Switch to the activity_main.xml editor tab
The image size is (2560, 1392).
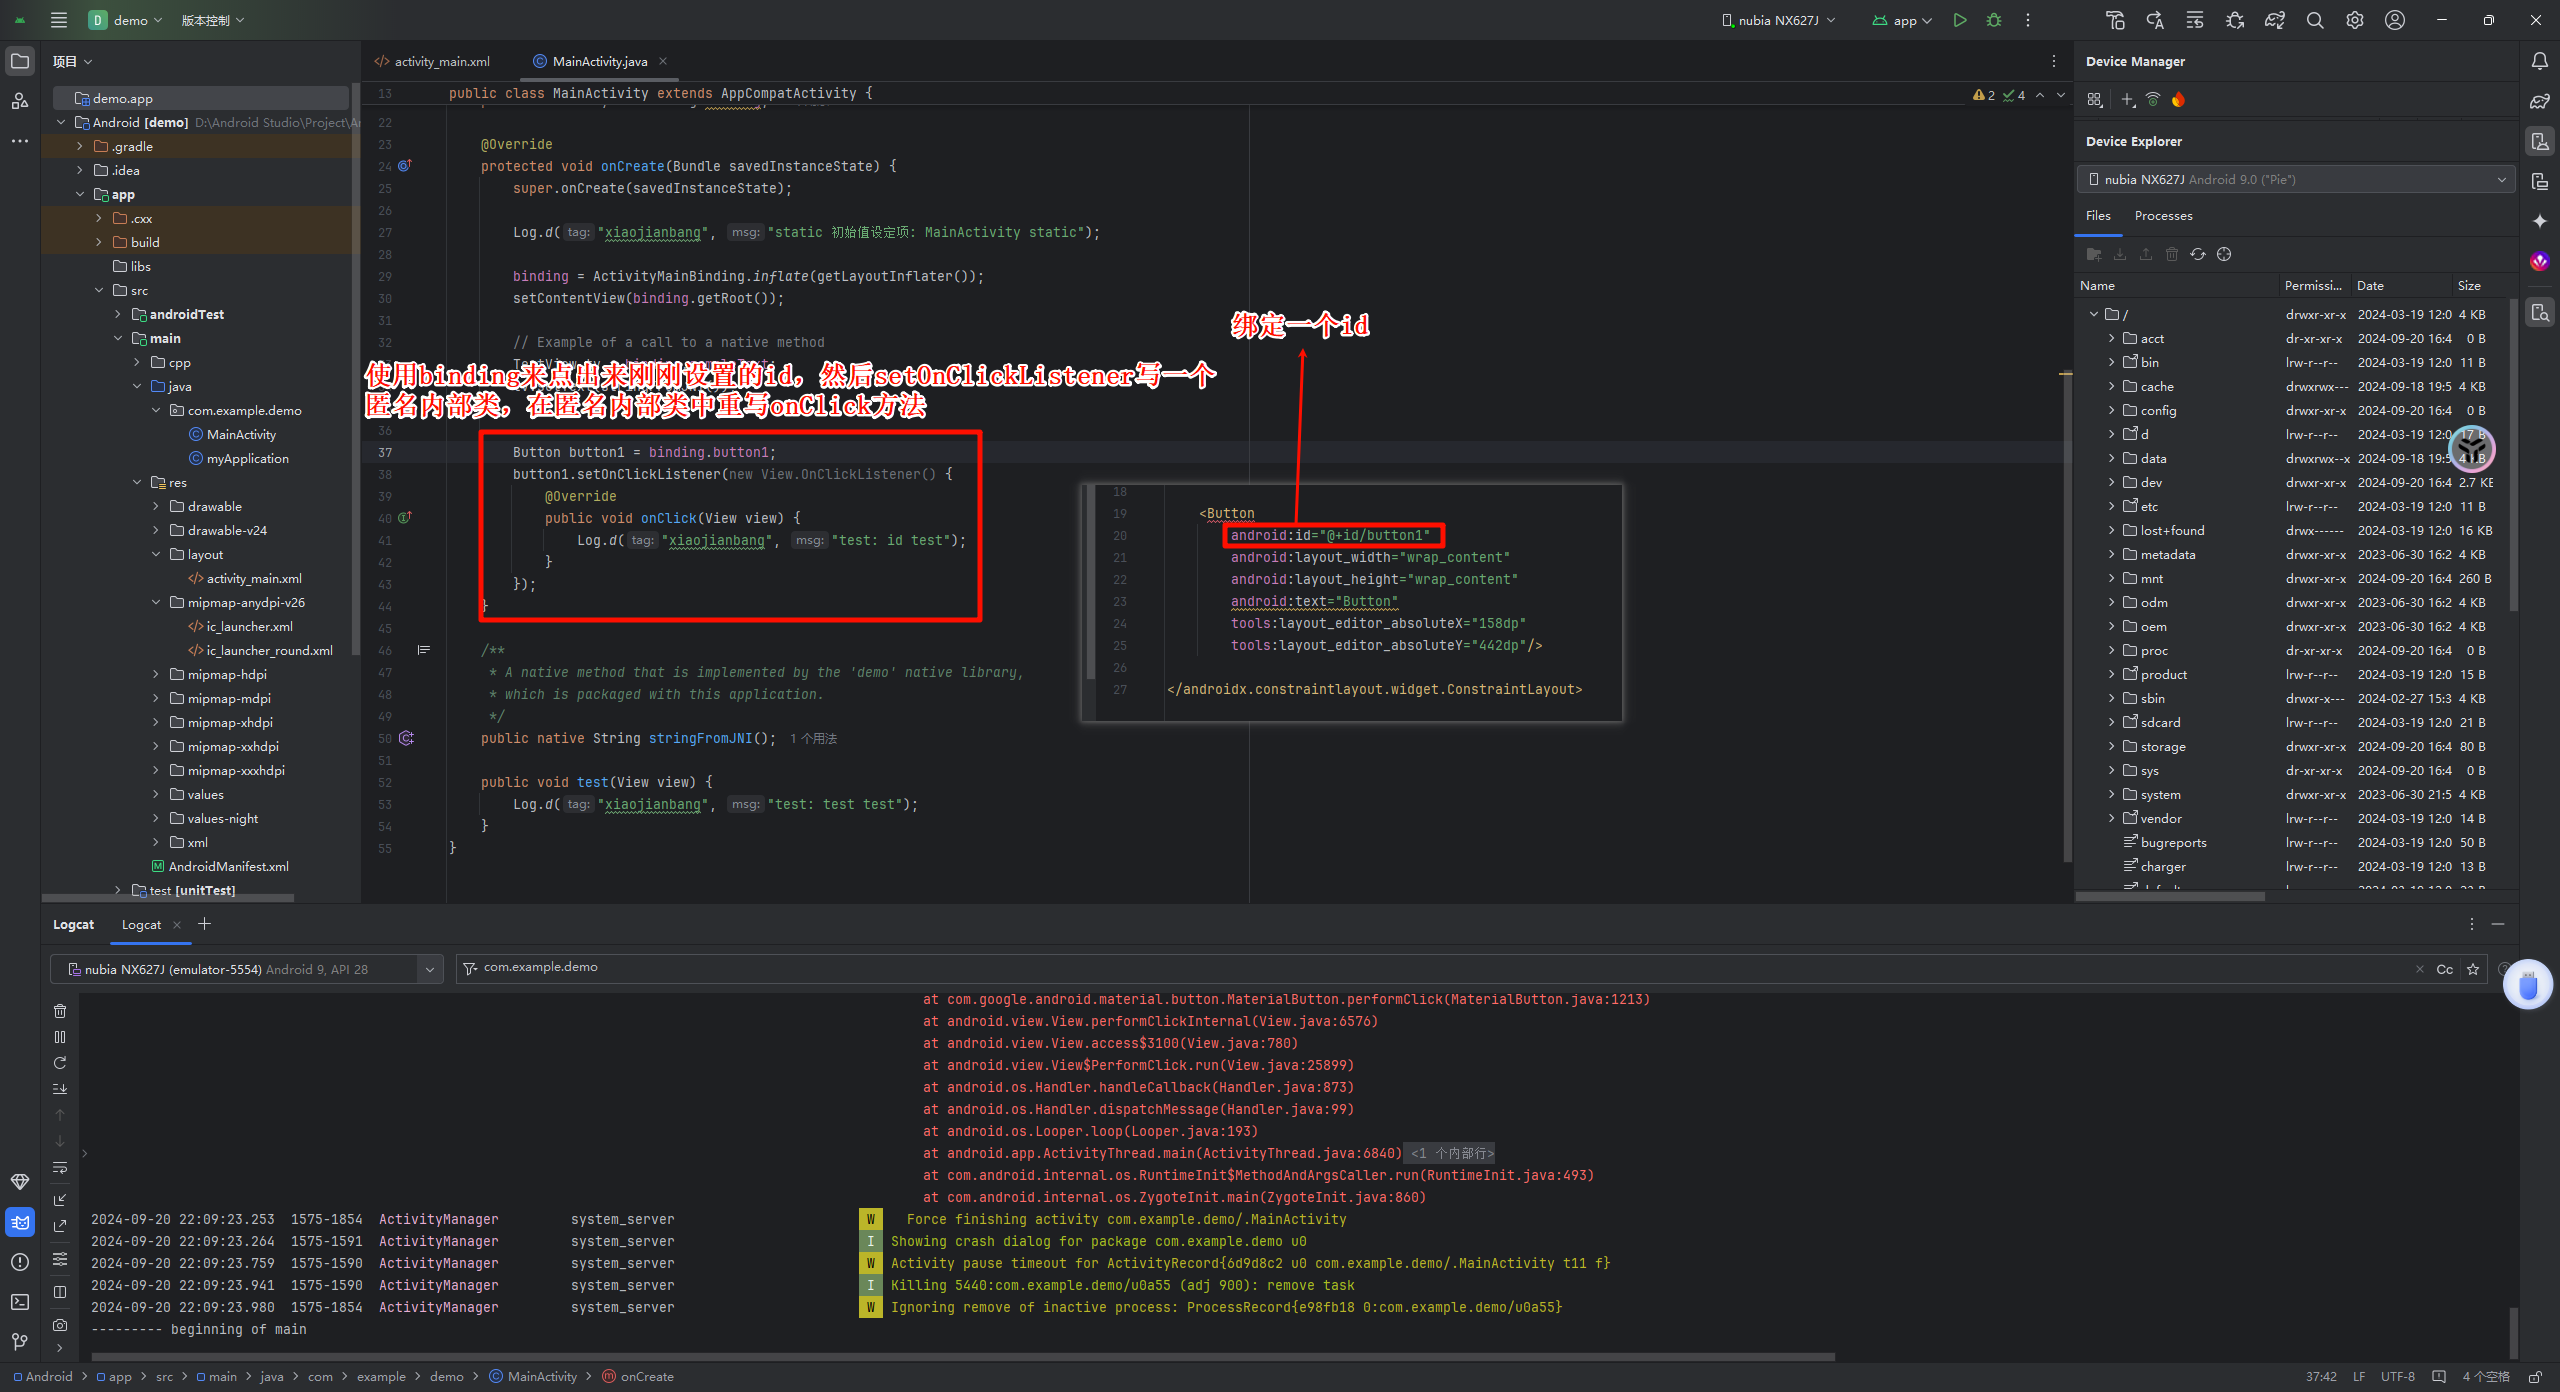pyautogui.click(x=441, y=61)
